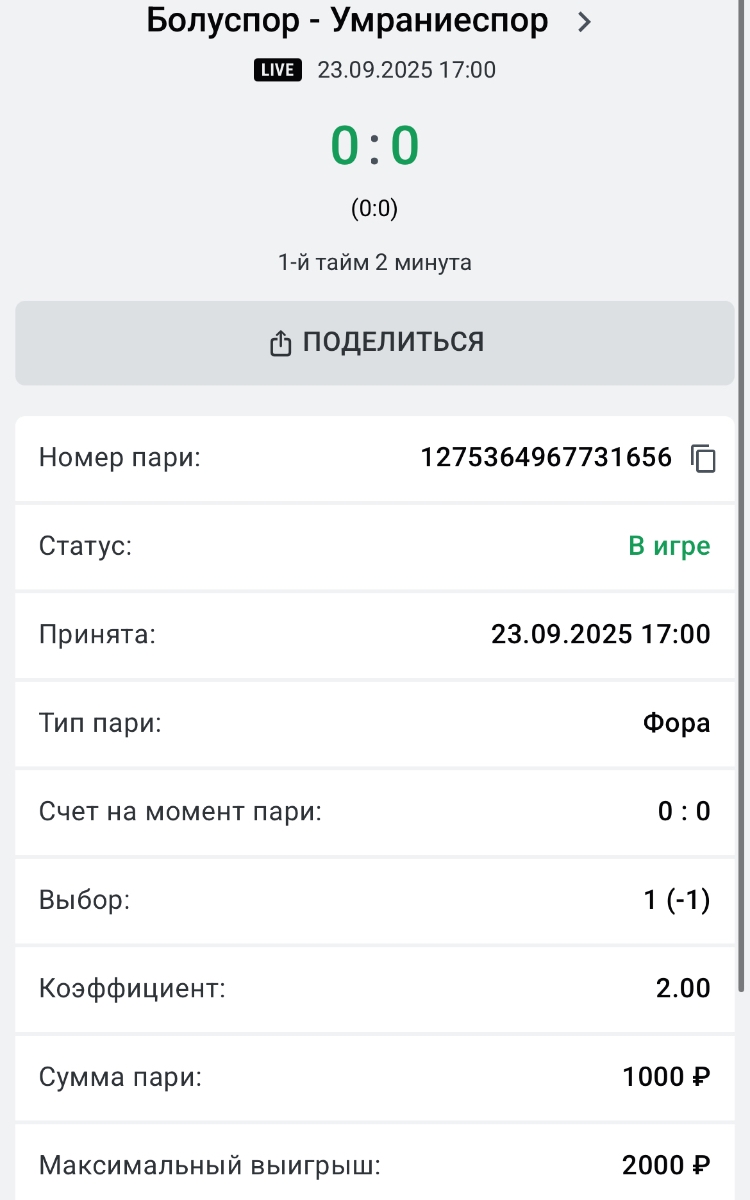Click the Максимальный выигрыш value 2000 ₽
Screen dimensions: 750x1200
[666, 1165]
